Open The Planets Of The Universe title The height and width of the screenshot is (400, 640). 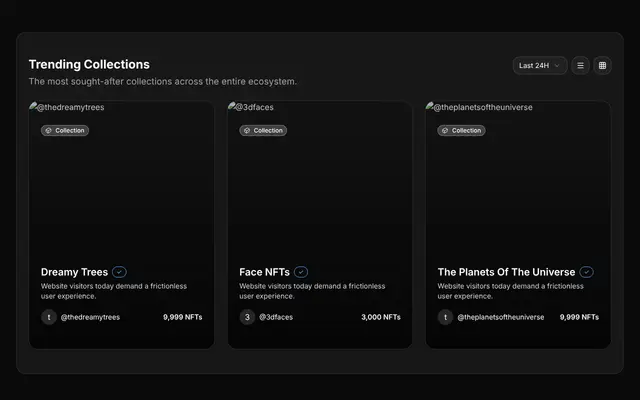(506, 272)
